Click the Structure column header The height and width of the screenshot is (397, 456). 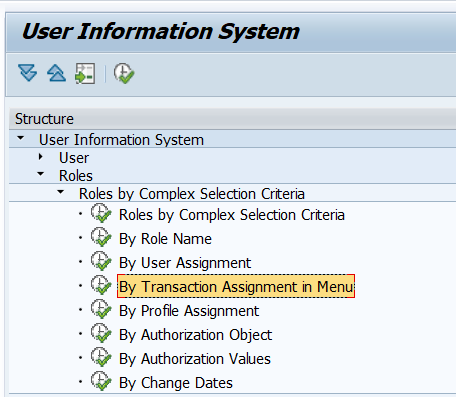pos(232,119)
